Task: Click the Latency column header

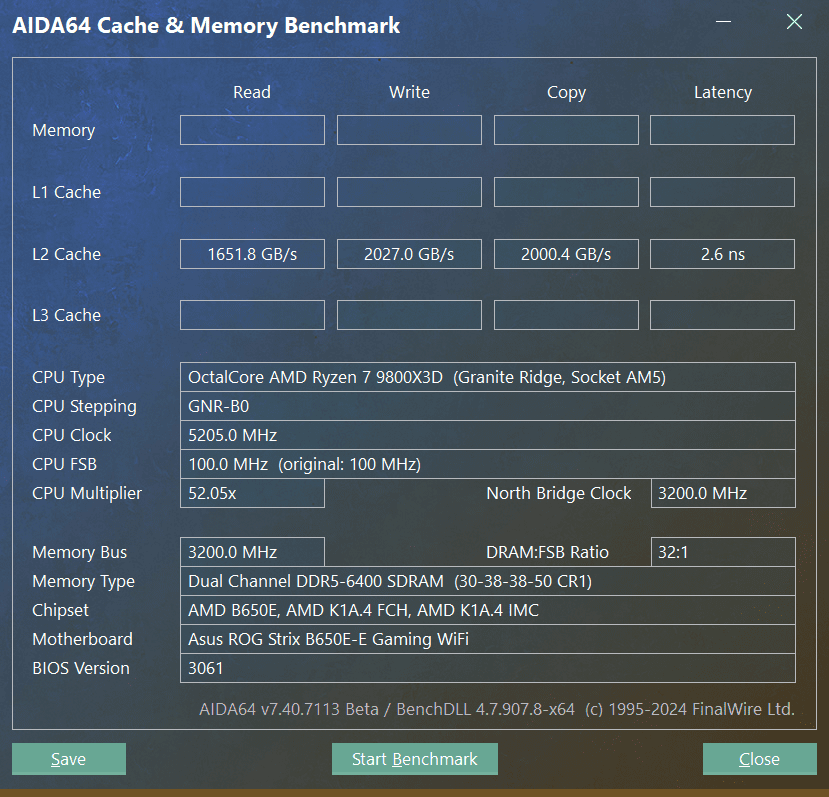Action: [723, 93]
